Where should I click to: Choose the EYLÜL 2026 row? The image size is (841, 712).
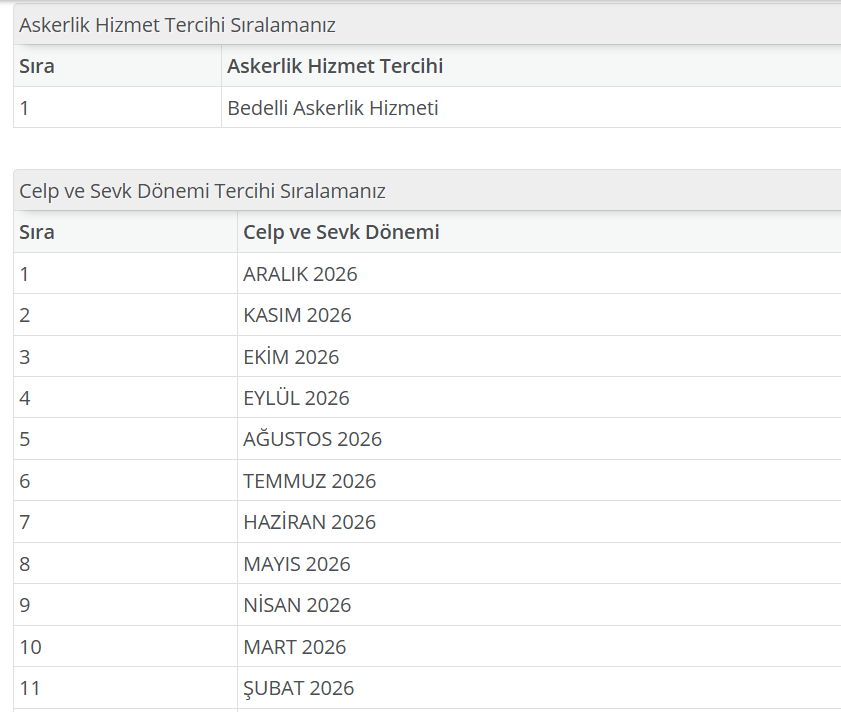point(296,398)
